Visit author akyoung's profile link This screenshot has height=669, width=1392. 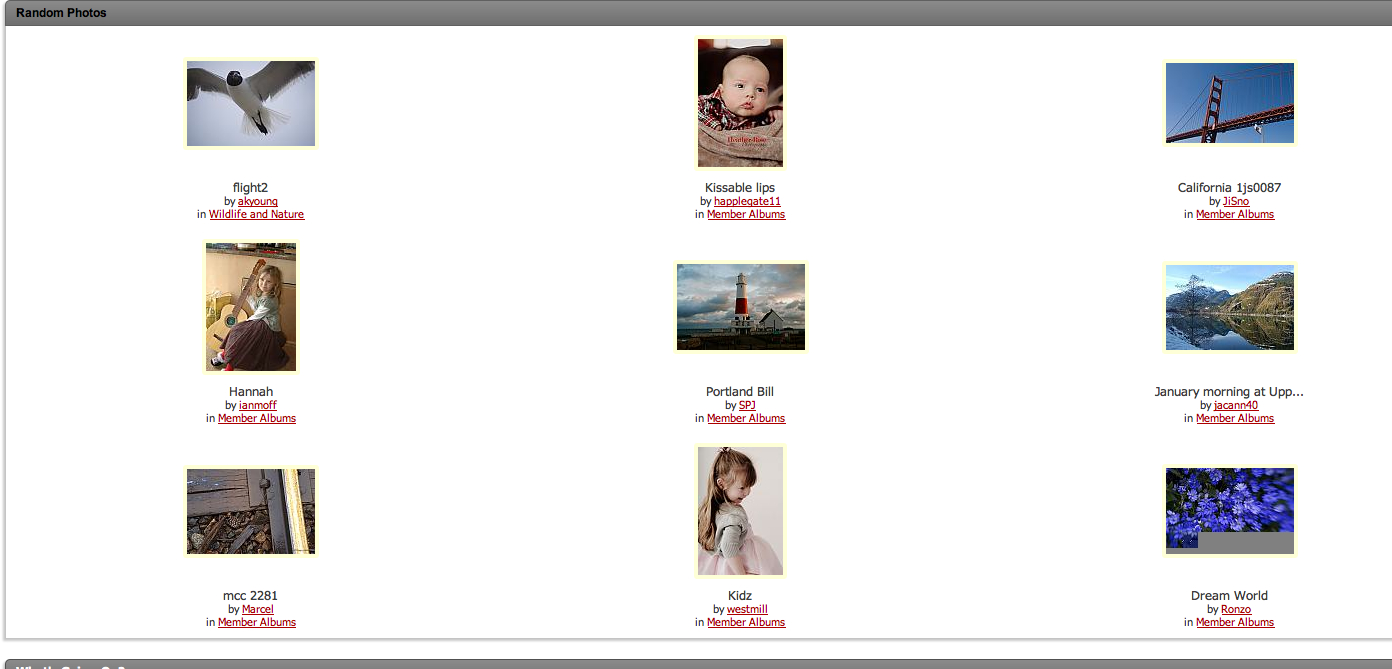(x=257, y=202)
